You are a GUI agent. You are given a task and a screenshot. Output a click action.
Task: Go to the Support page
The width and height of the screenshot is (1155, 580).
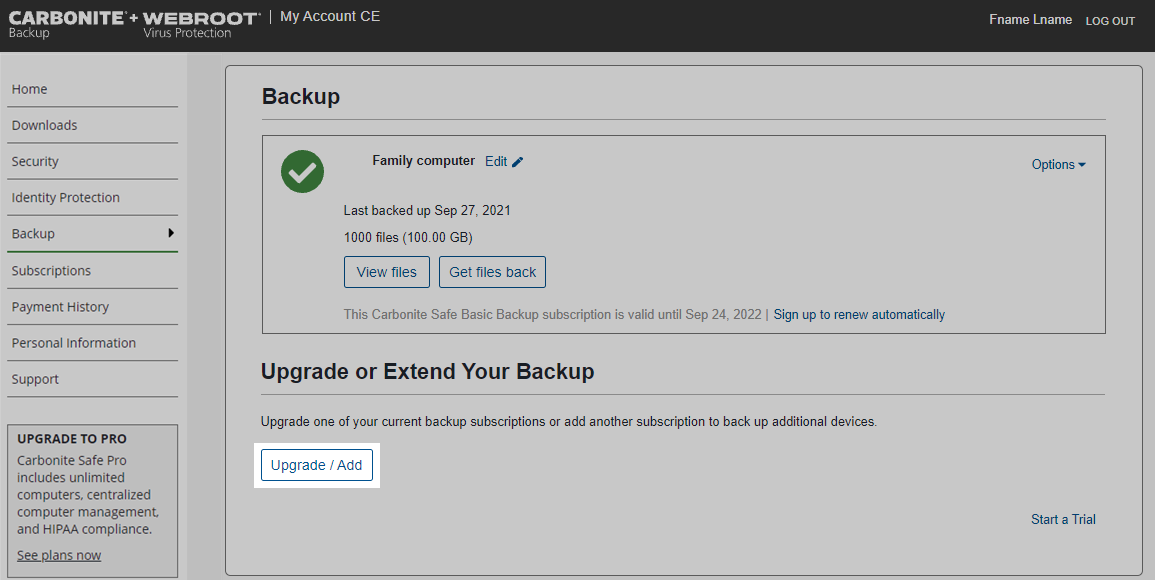pyautogui.click(x=35, y=379)
